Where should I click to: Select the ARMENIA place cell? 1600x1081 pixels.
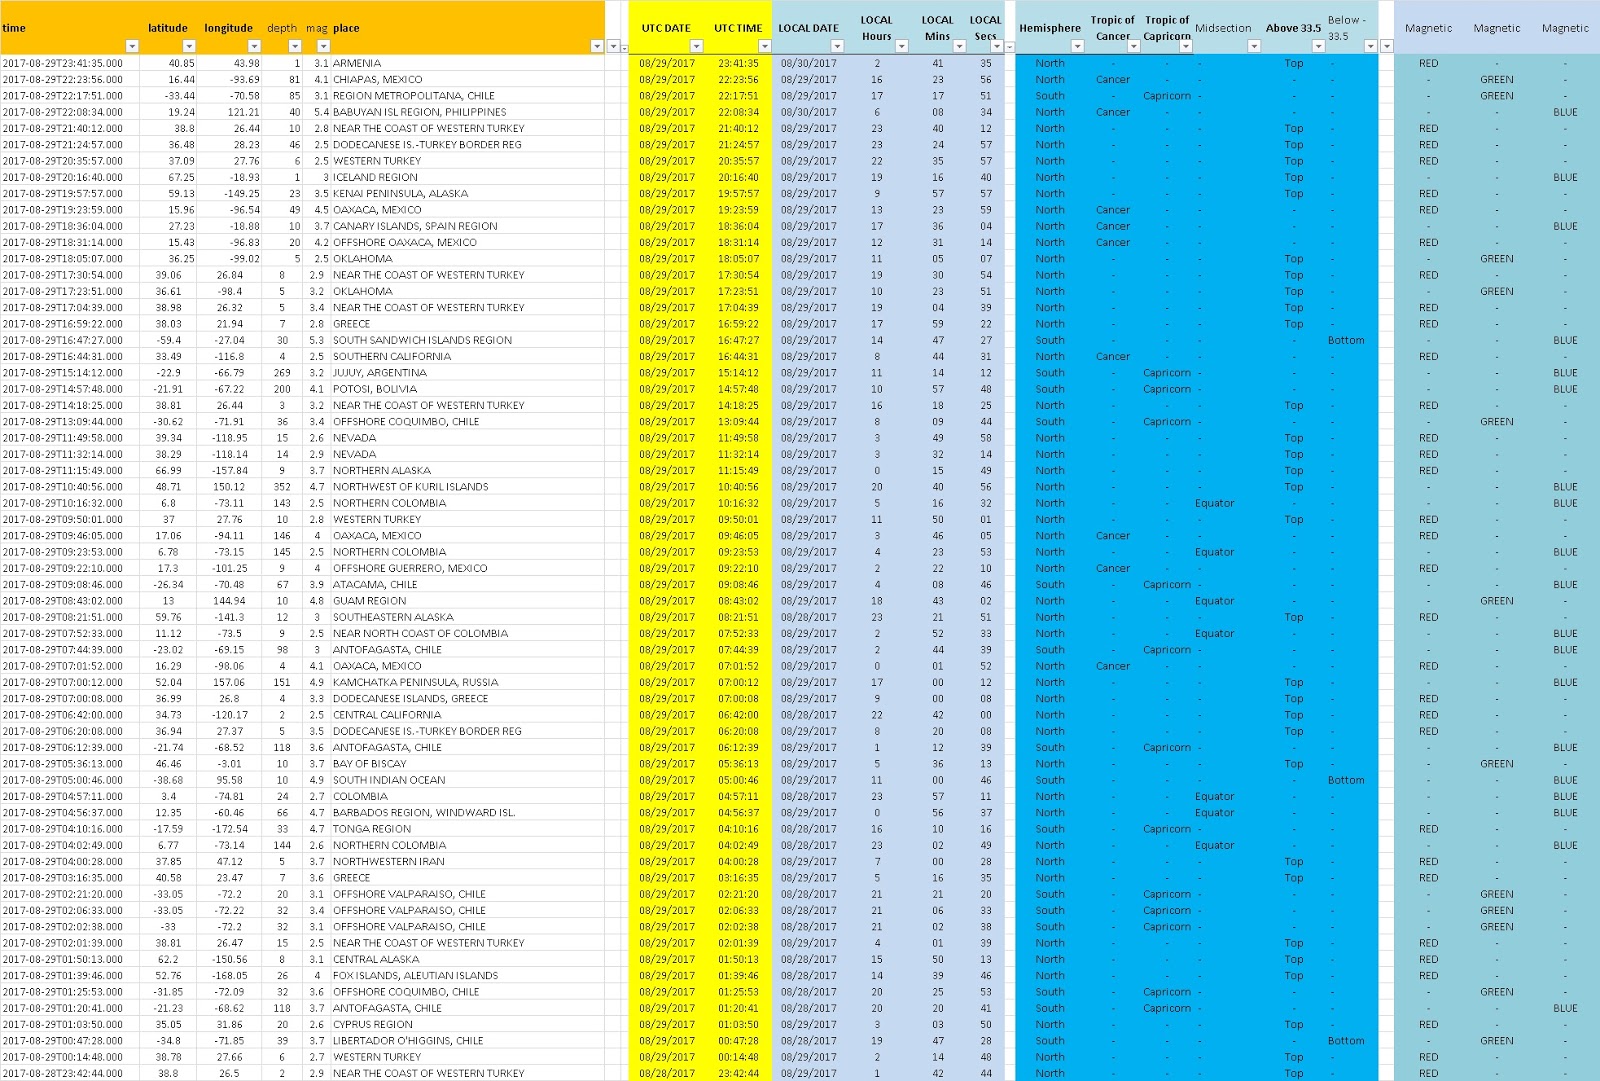click(x=467, y=63)
